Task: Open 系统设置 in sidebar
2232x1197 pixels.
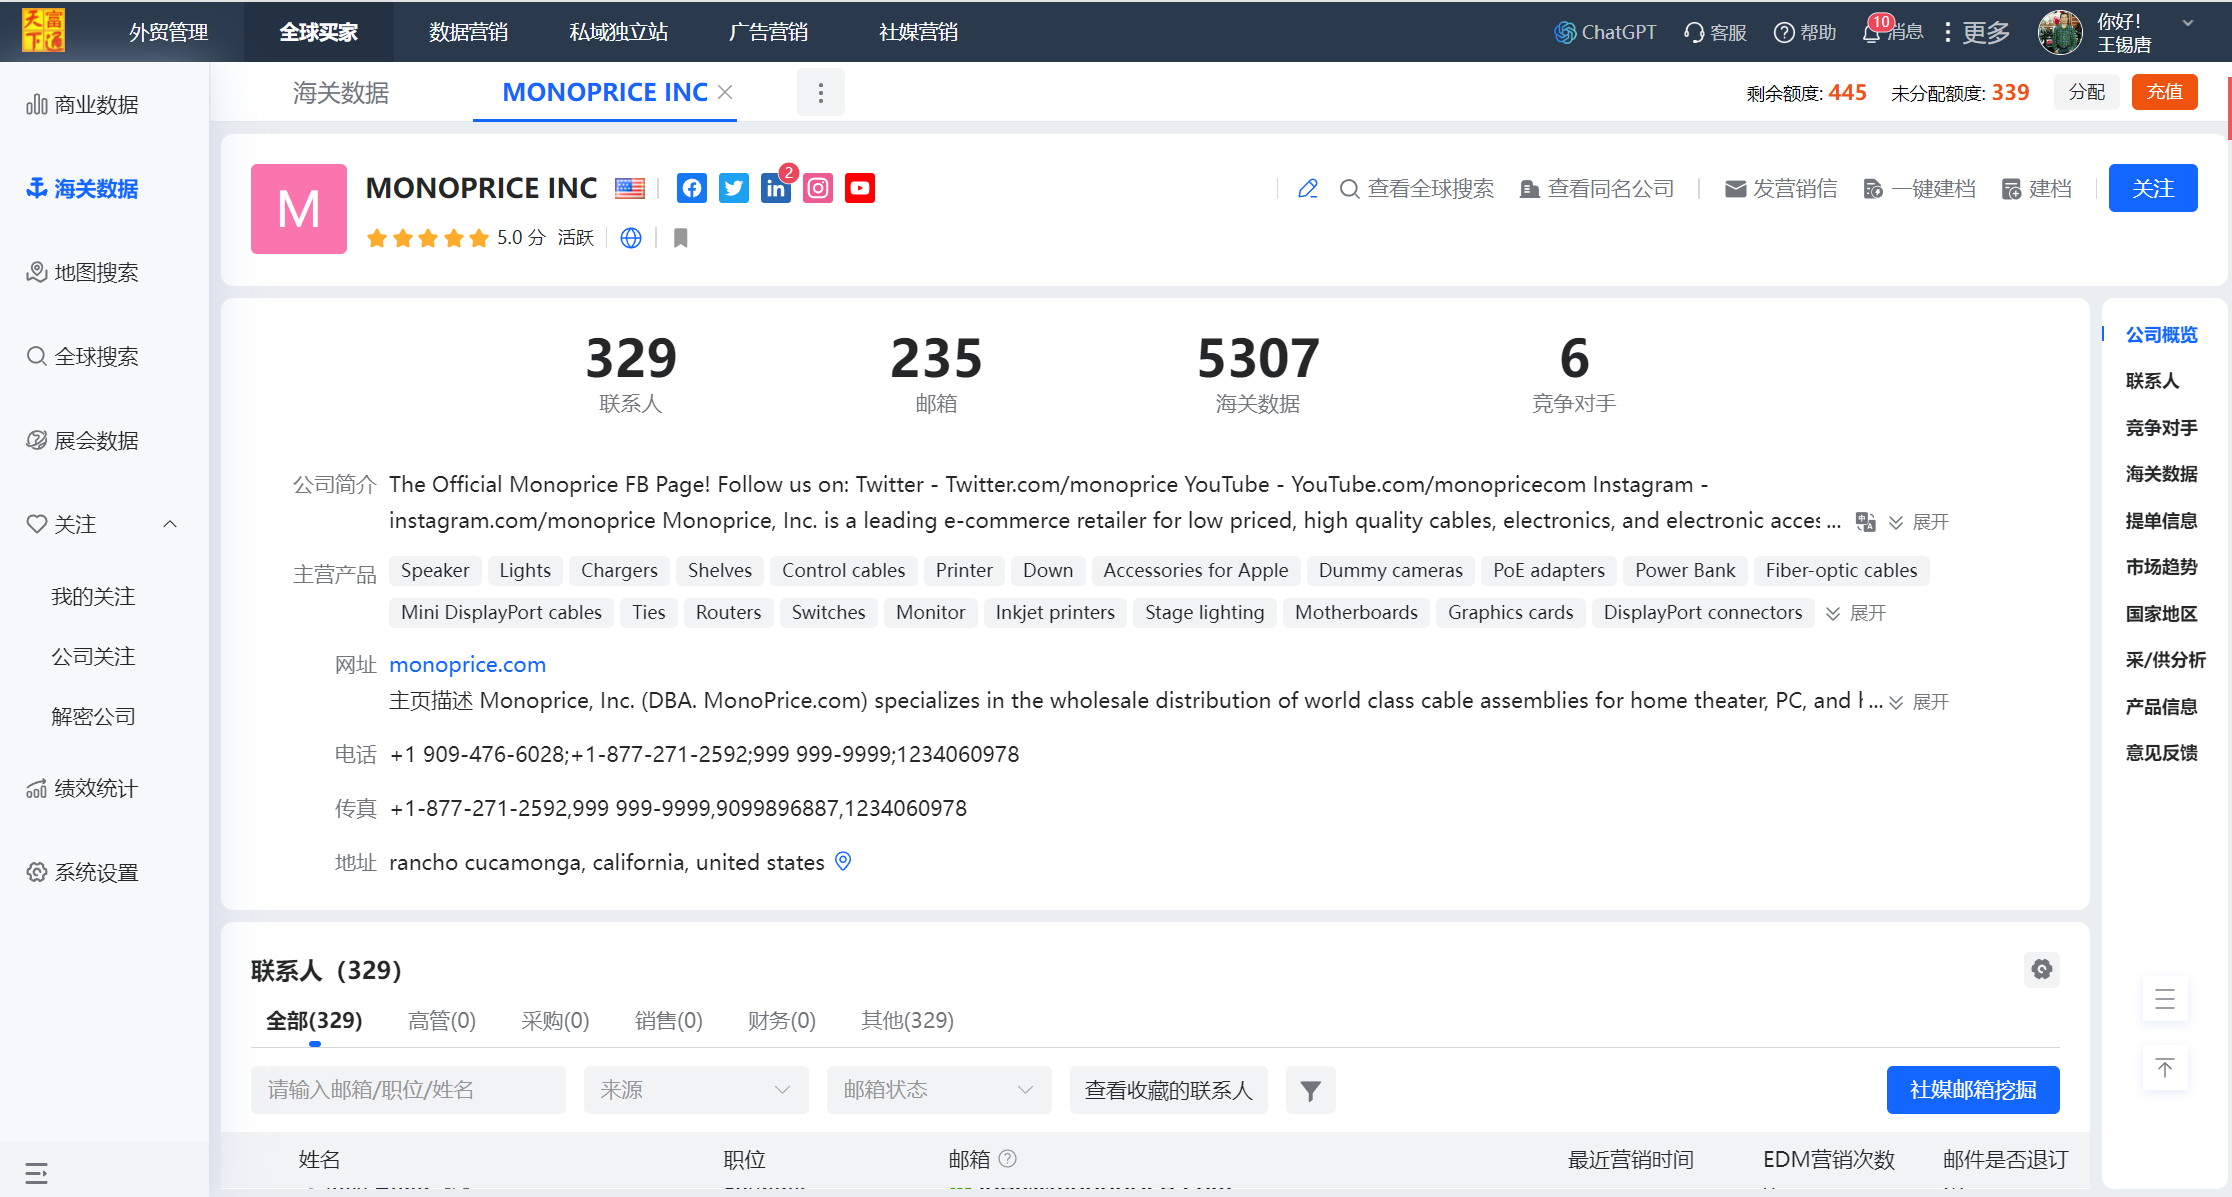Action: (x=82, y=872)
